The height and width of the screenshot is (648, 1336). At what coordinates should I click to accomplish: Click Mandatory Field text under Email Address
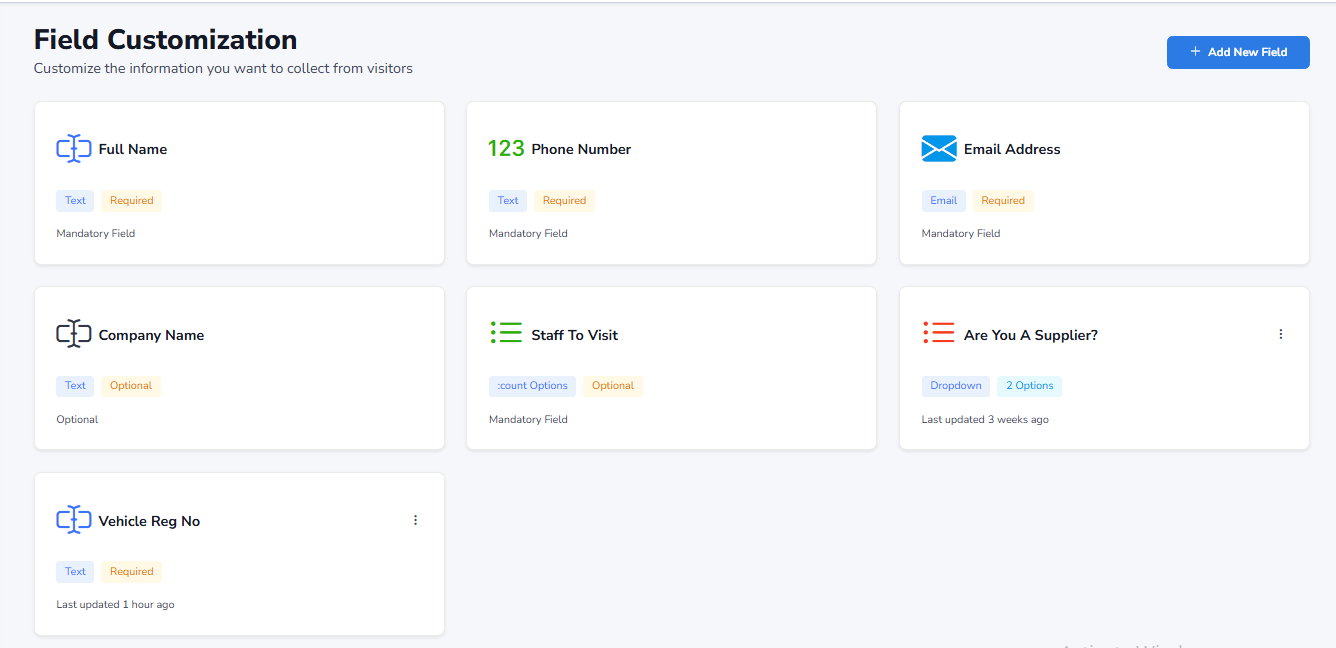961,233
